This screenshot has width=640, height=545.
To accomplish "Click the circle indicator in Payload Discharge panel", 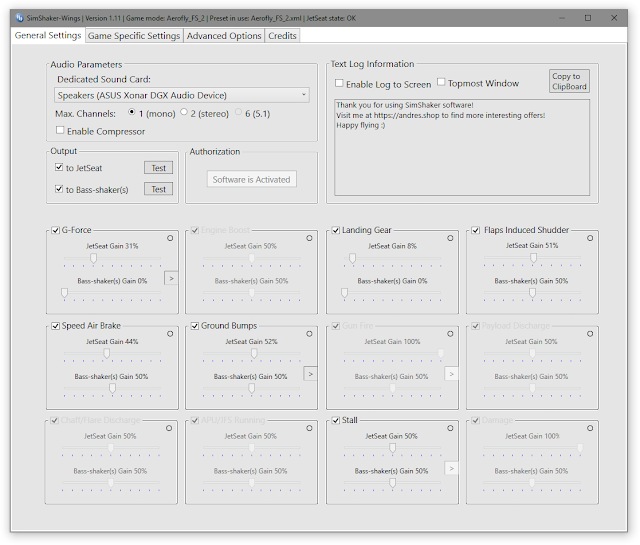I will (590, 334).
